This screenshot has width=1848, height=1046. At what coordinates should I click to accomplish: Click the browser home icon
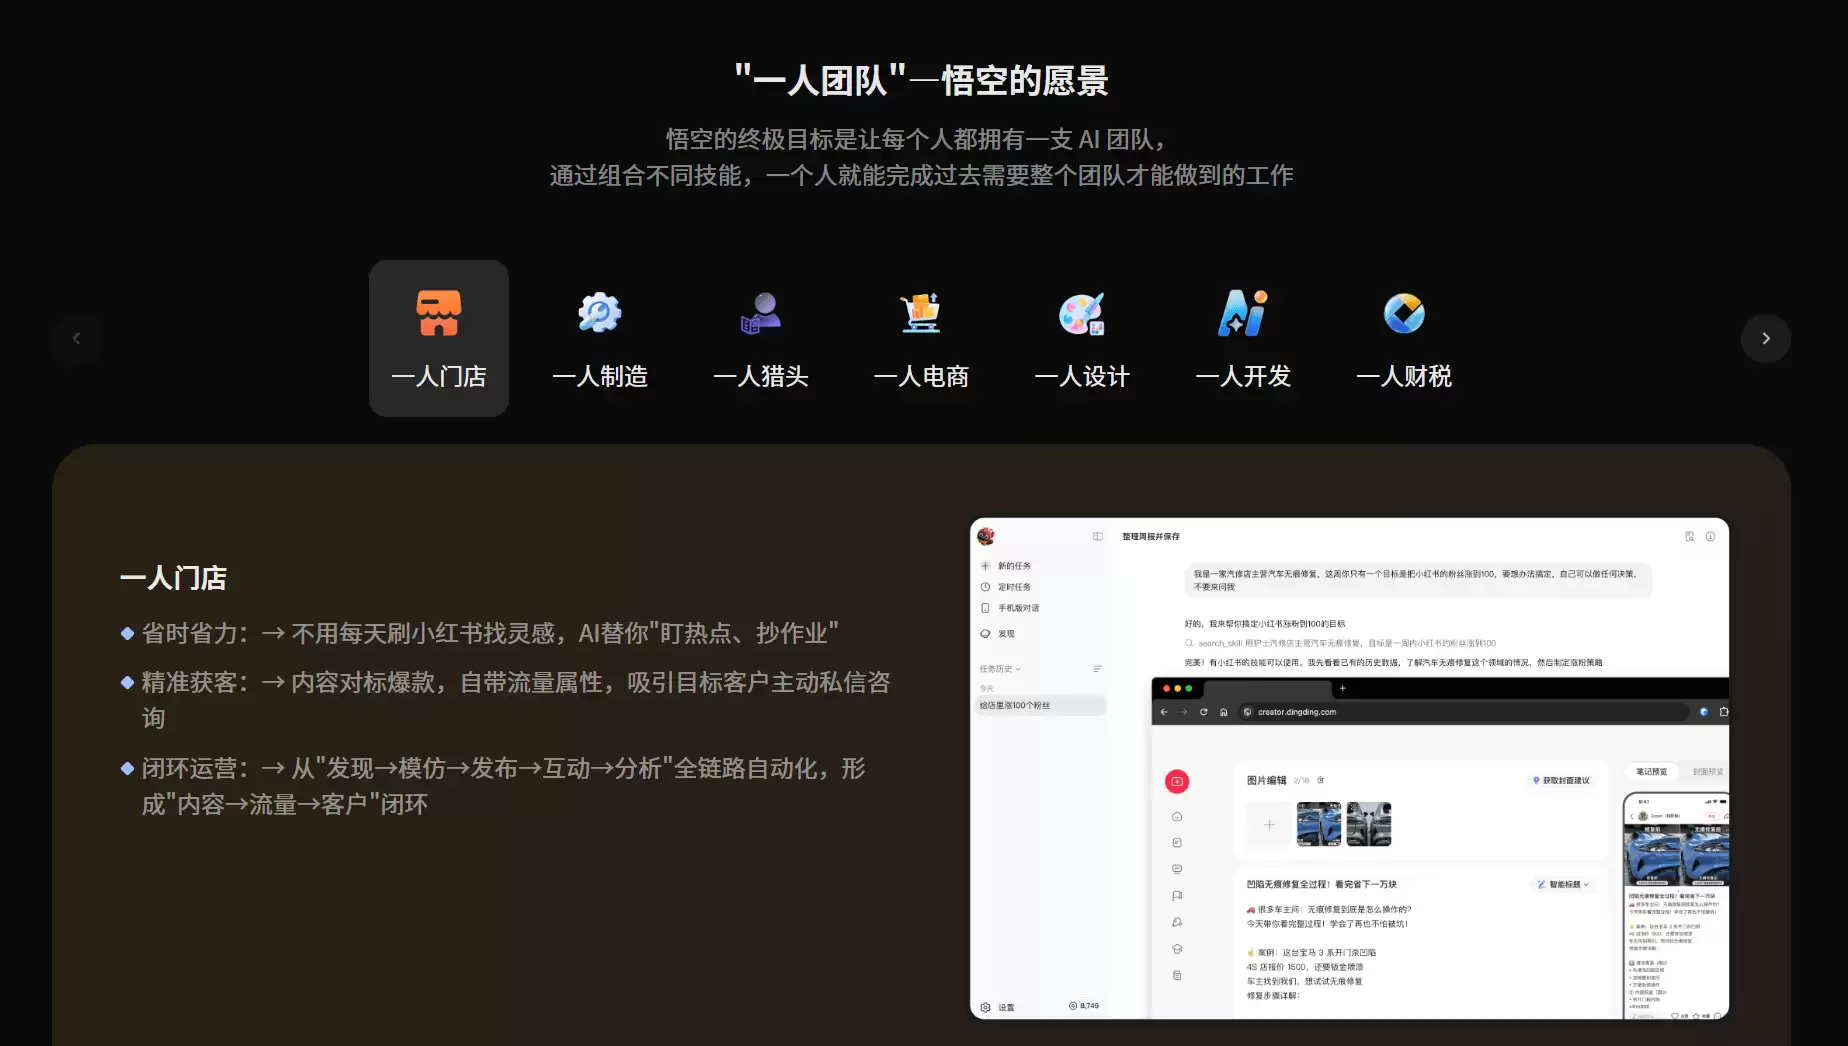coord(1223,712)
